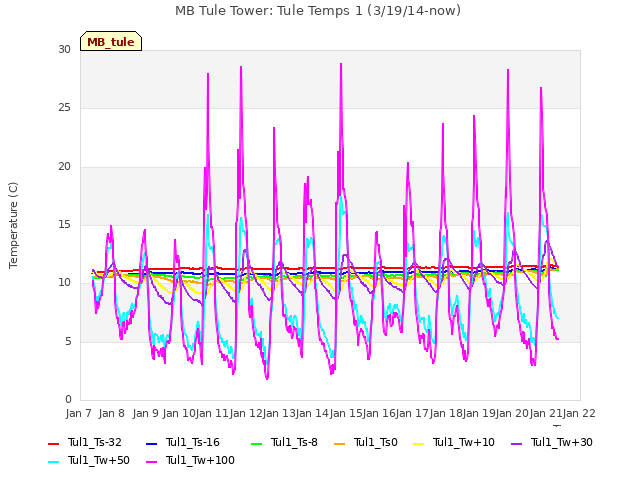The image size is (640, 480).
Task: Select the chart title text
Action: 318,11
